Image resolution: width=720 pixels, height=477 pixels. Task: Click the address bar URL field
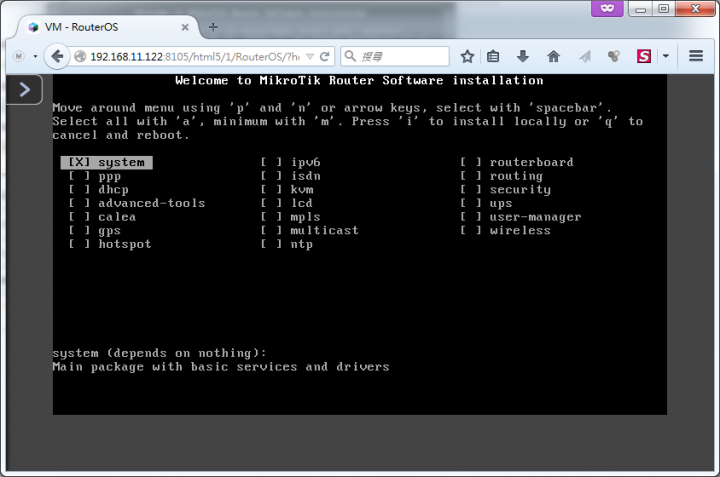(x=195, y=56)
